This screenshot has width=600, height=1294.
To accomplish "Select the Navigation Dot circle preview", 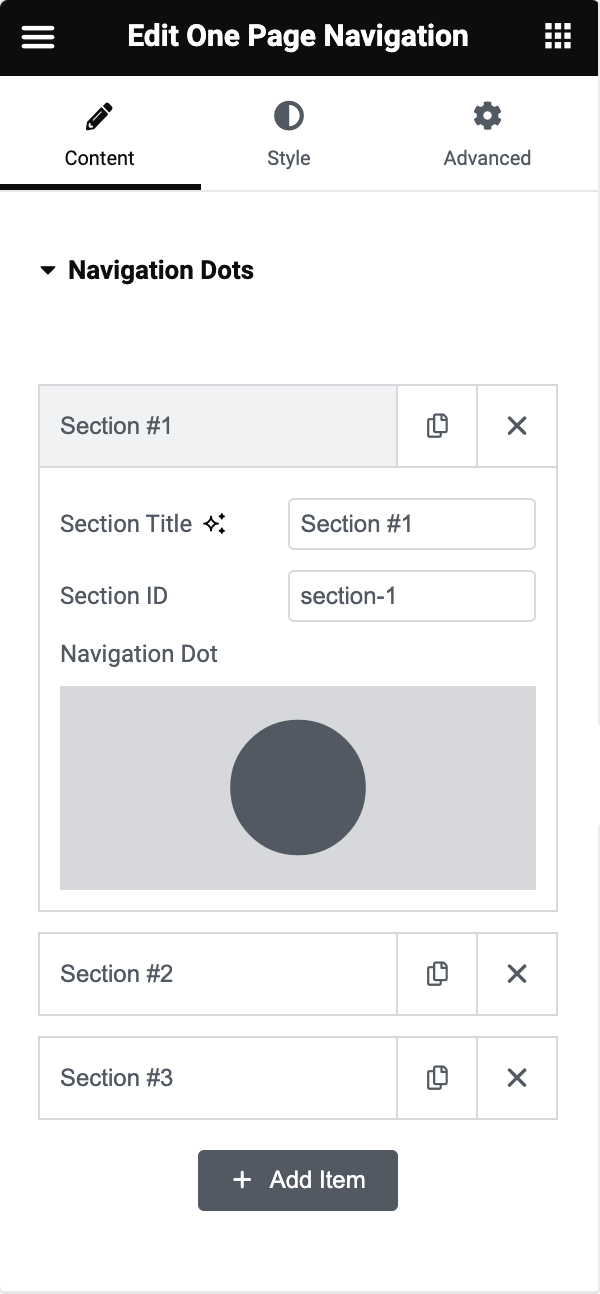I will point(297,787).
